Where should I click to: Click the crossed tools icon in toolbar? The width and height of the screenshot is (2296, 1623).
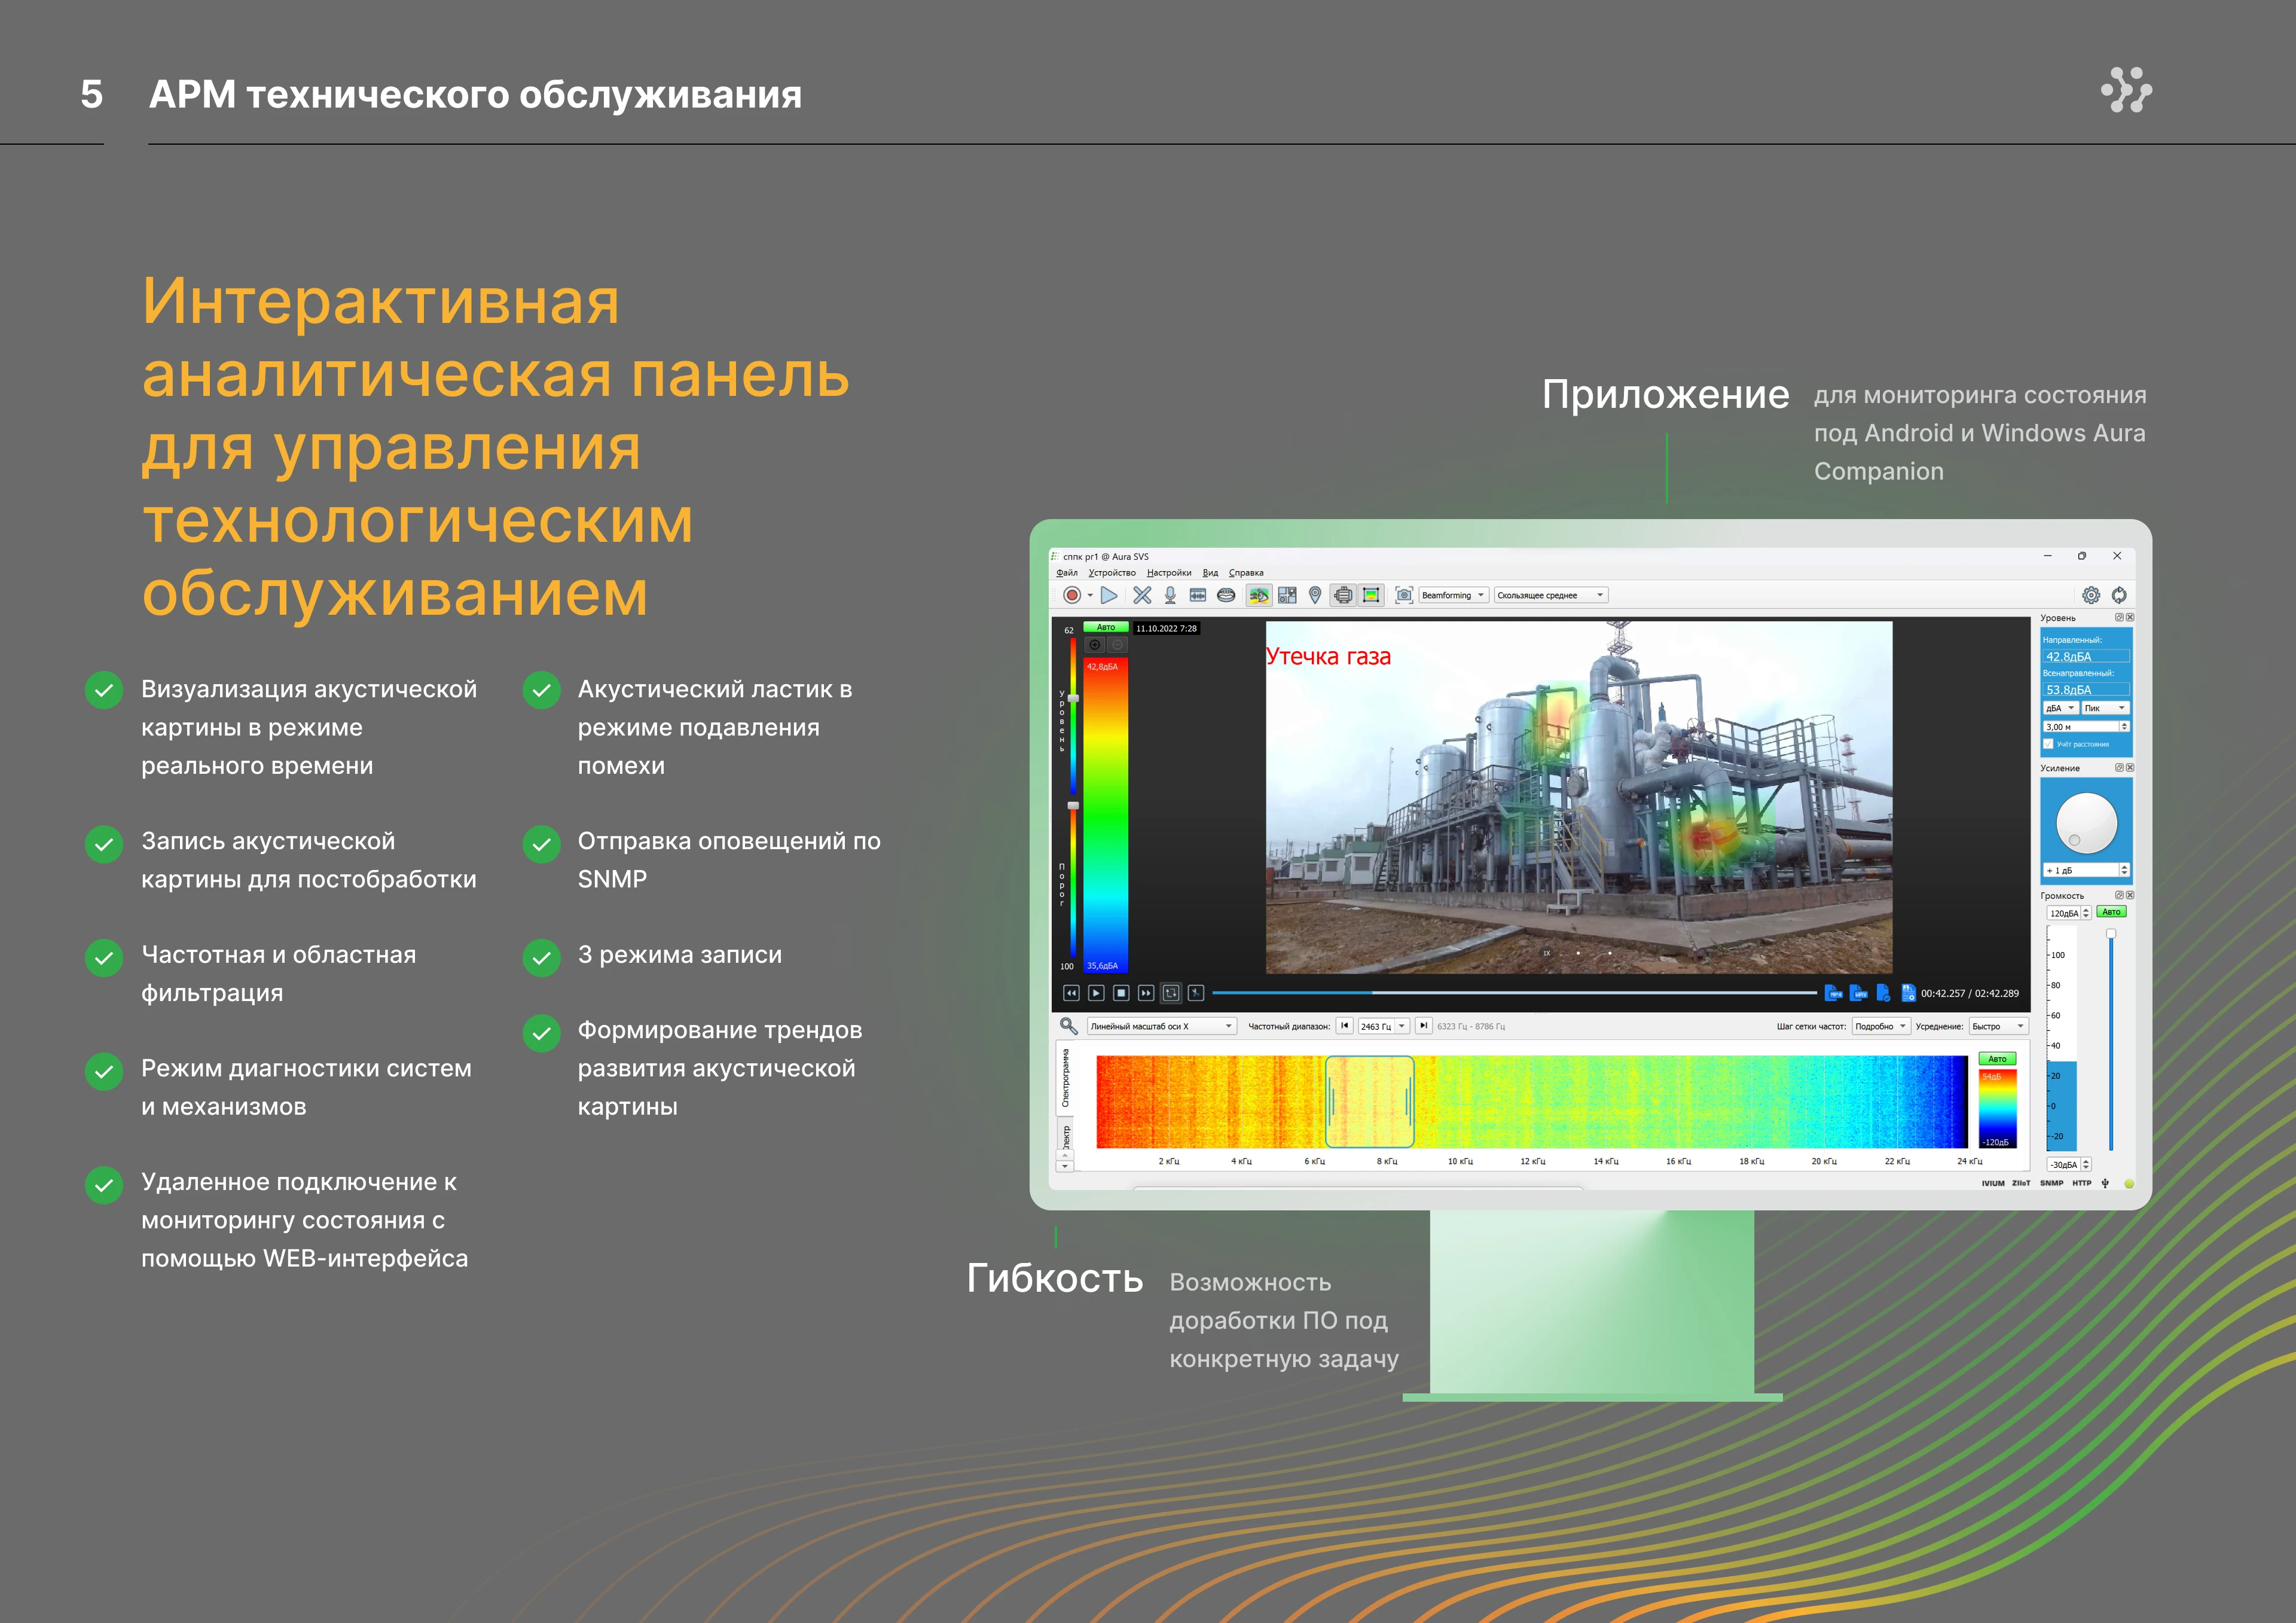point(1142,595)
